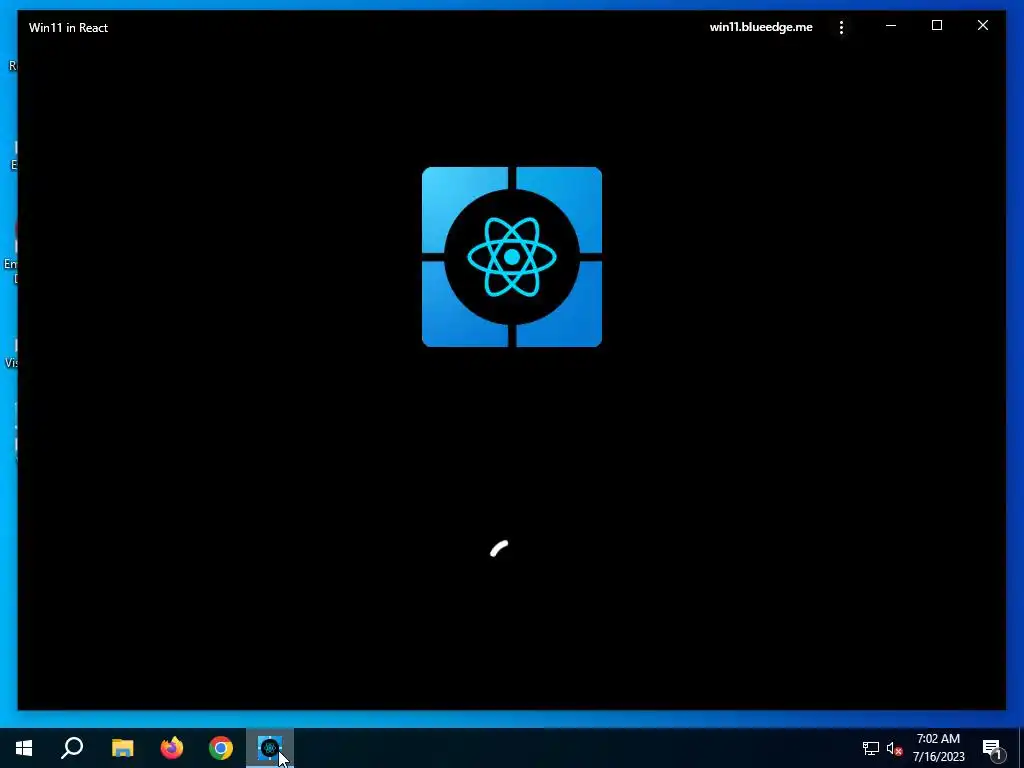Open the three-dot app menu in title bar
The height and width of the screenshot is (768, 1024).
coord(841,27)
